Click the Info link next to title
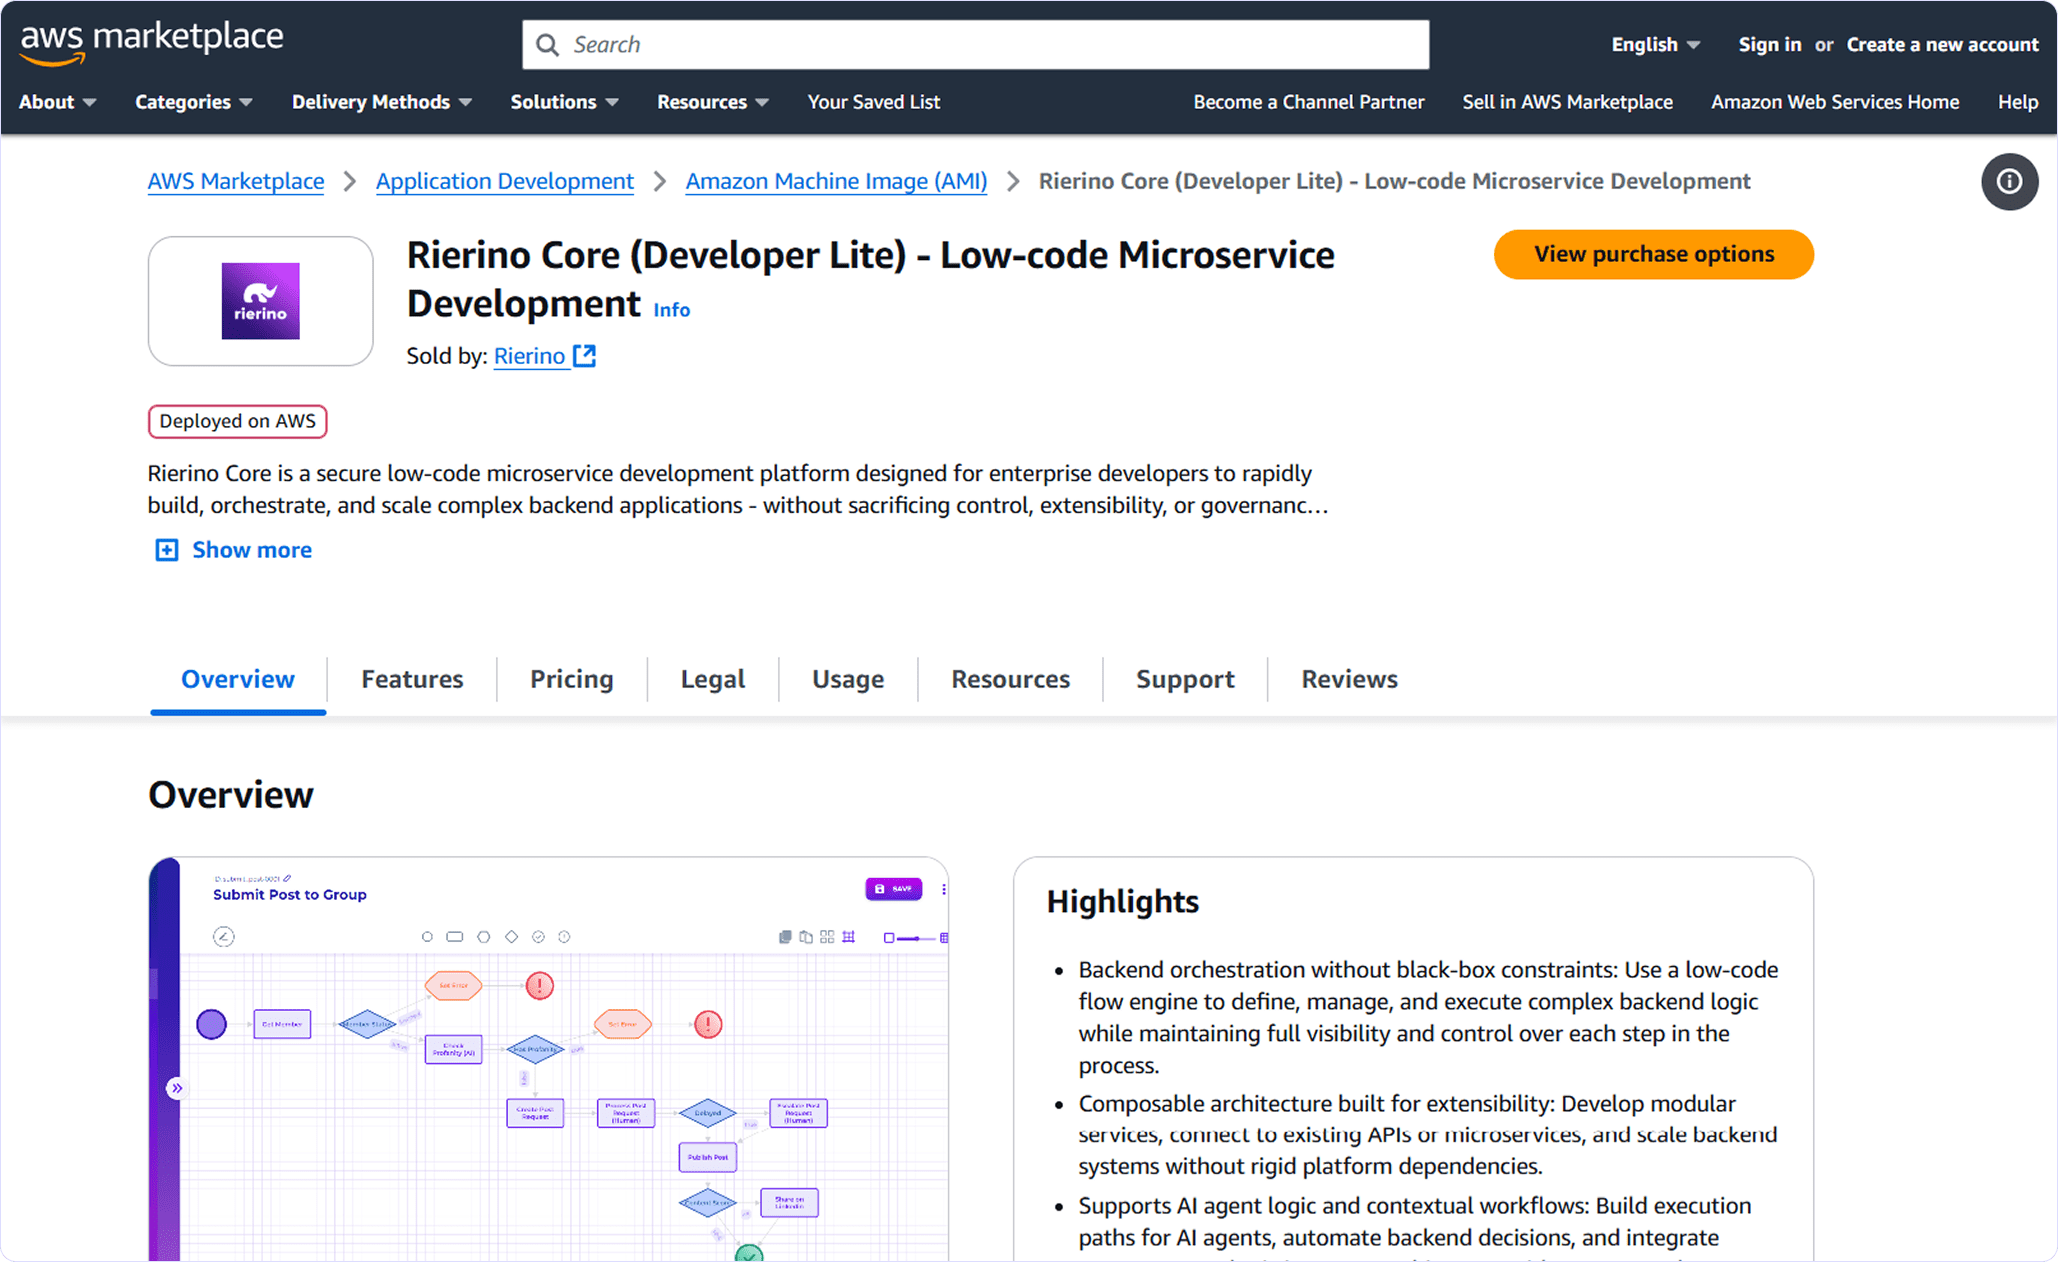Viewport: 2058px width, 1262px height. 671,310
